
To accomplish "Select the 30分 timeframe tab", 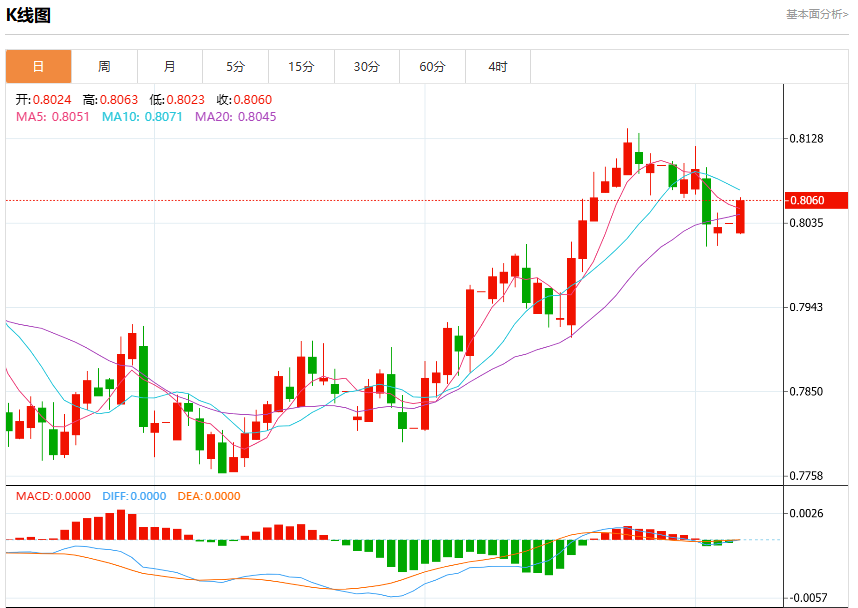I will pyautogui.click(x=367, y=67).
